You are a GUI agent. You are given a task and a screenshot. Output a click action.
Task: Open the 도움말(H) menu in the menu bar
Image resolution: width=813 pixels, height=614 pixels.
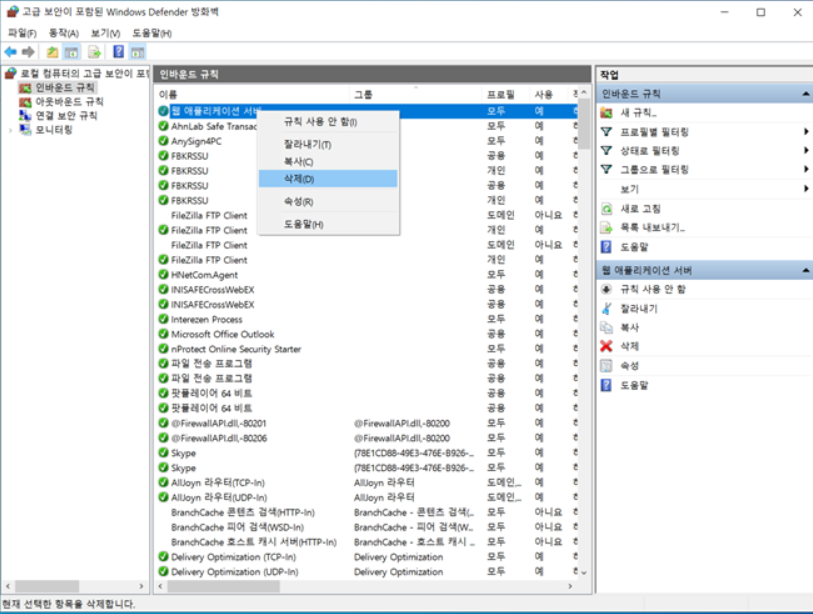tap(151, 33)
